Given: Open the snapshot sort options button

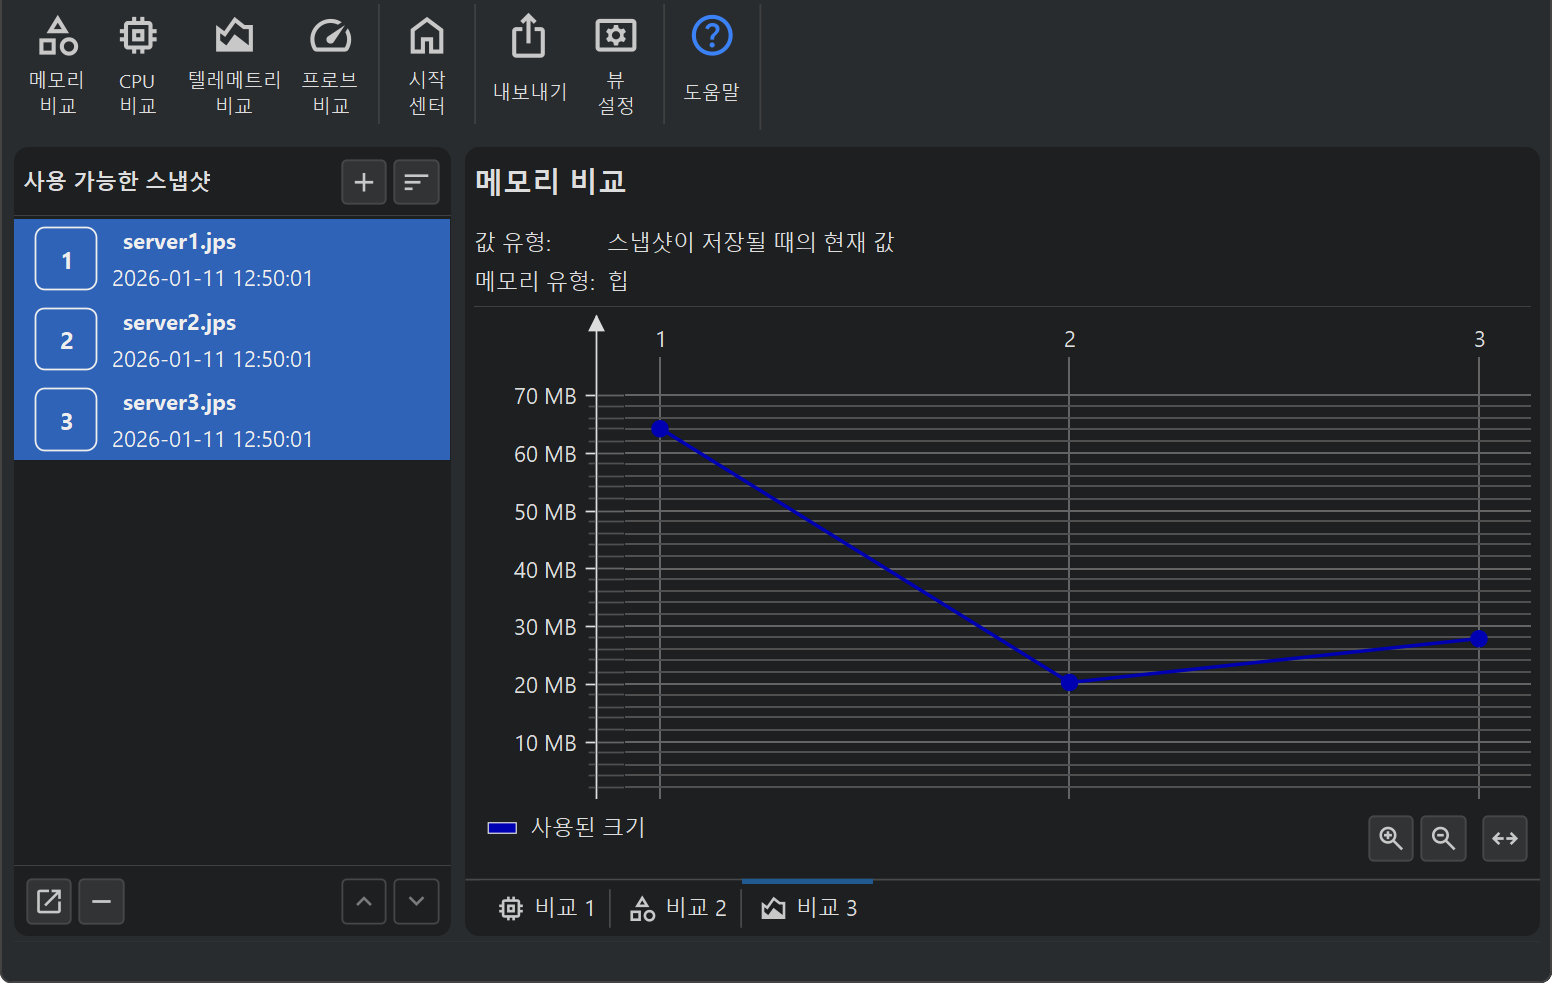Looking at the screenshot, I should point(416,182).
